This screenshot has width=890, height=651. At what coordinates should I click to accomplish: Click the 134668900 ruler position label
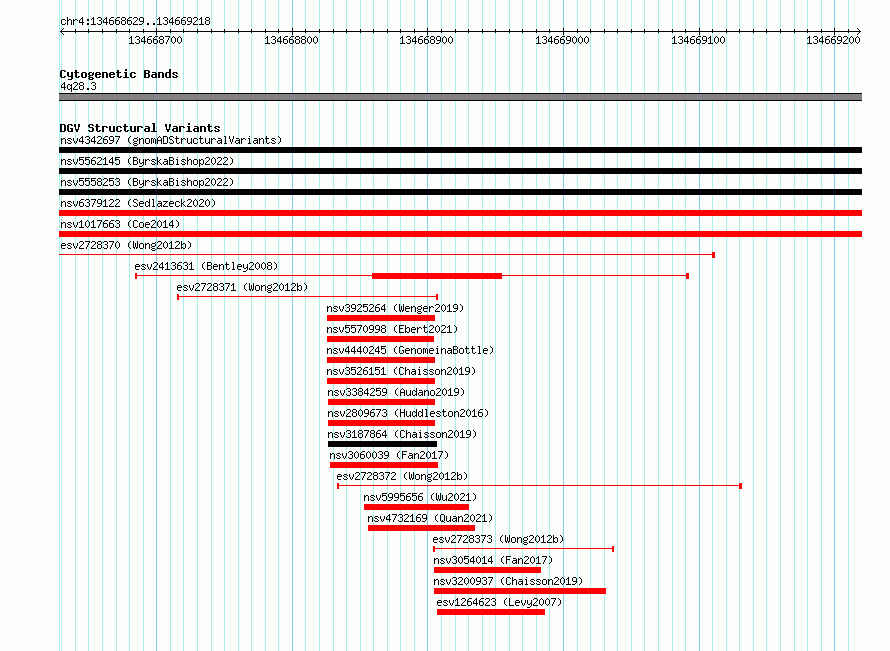pos(426,40)
